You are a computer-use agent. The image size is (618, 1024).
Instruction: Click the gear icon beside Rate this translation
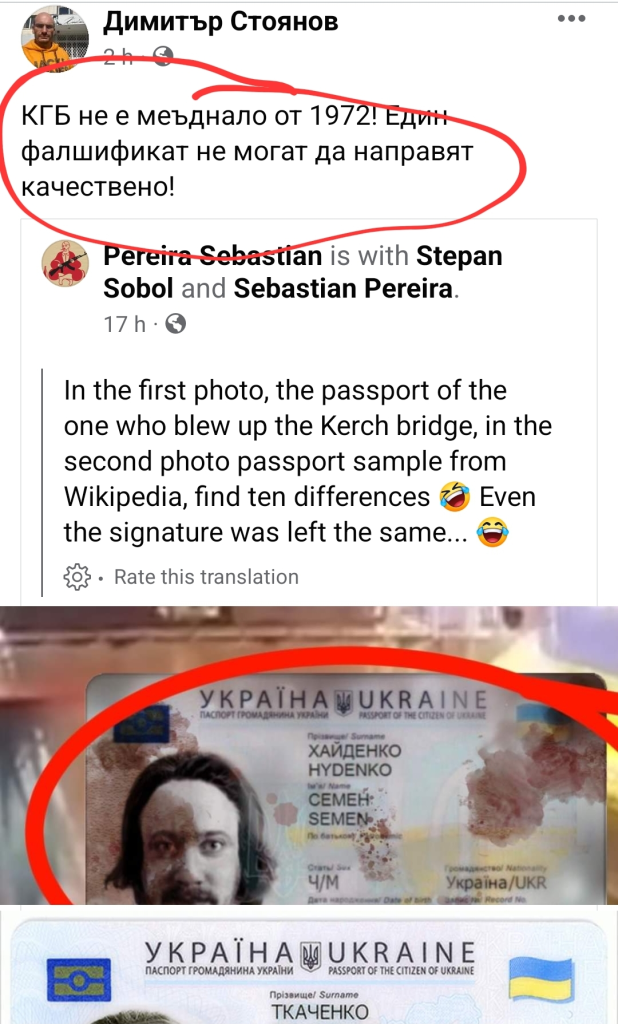tap(76, 577)
